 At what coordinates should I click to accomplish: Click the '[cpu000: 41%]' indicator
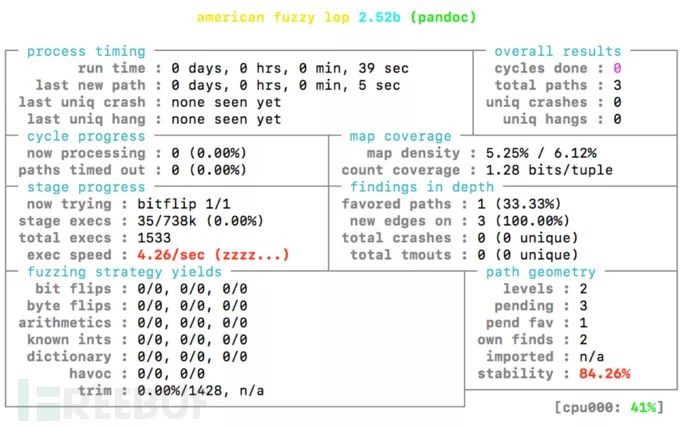pos(609,408)
